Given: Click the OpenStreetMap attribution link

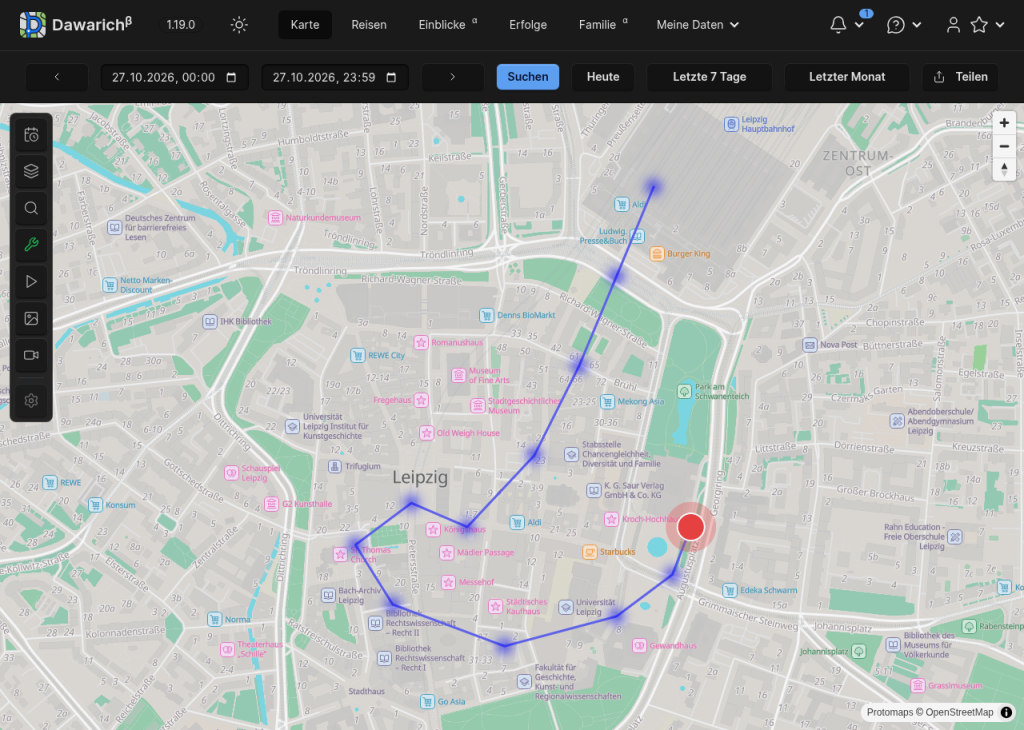Looking at the screenshot, I should coord(959,712).
